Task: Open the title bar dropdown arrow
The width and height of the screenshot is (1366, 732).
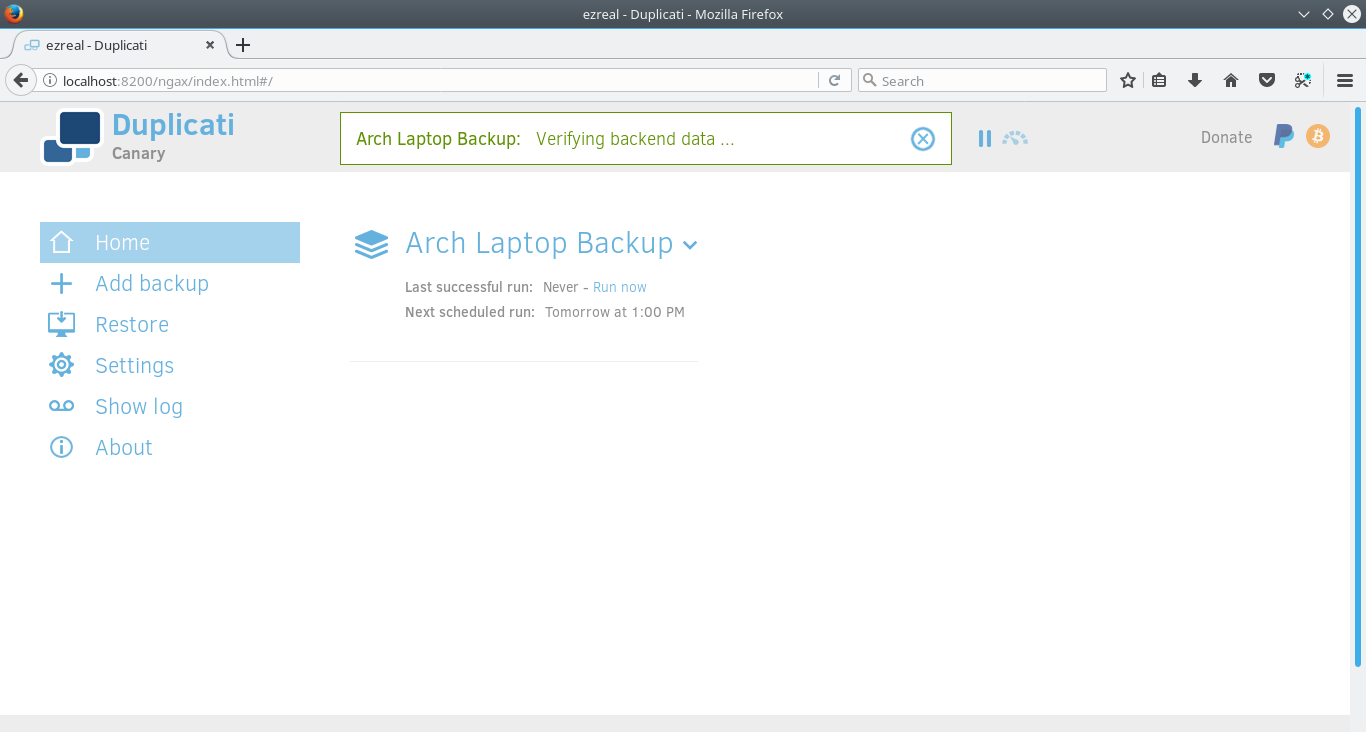Action: pyautogui.click(x=1304, y=14)
